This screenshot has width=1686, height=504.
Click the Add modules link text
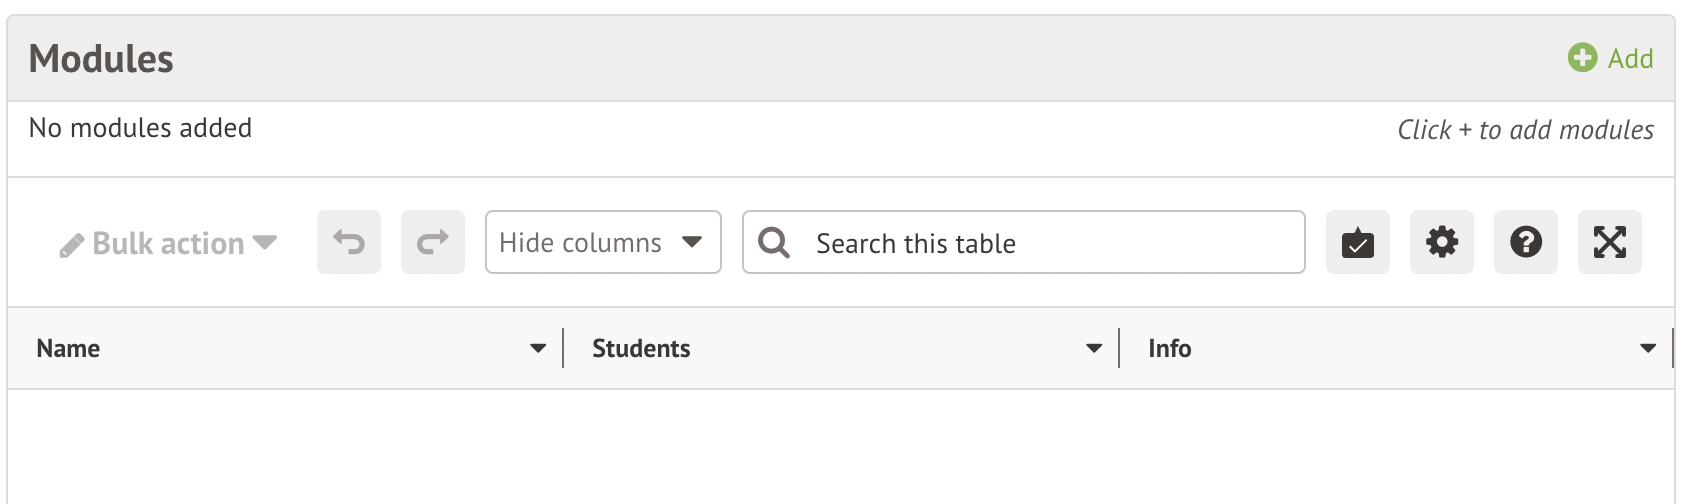pos(1630,59)
